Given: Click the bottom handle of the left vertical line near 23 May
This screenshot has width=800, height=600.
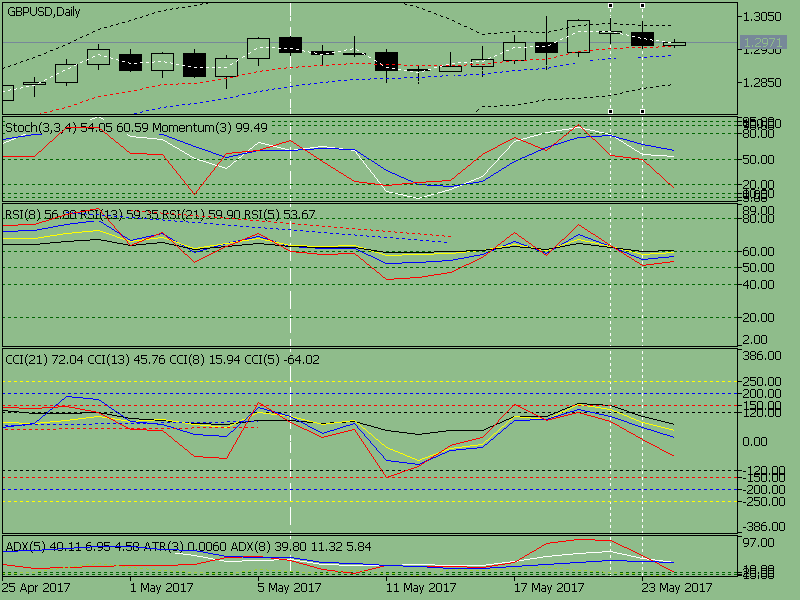Looking at the screenshot, I should point(611,111).
